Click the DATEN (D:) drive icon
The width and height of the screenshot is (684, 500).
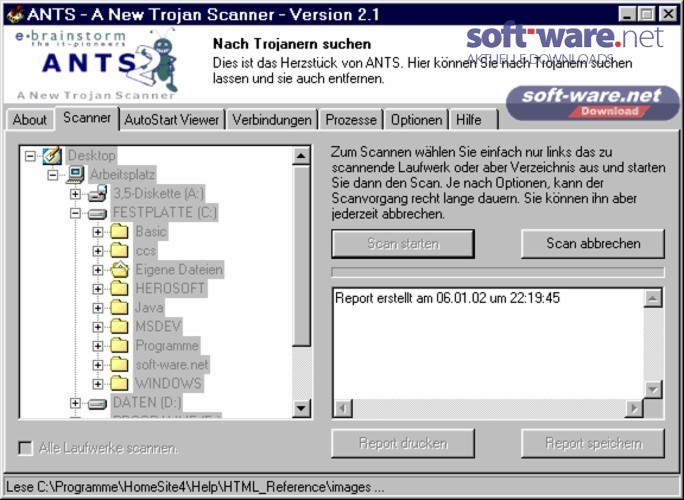(x=97, y=404)
